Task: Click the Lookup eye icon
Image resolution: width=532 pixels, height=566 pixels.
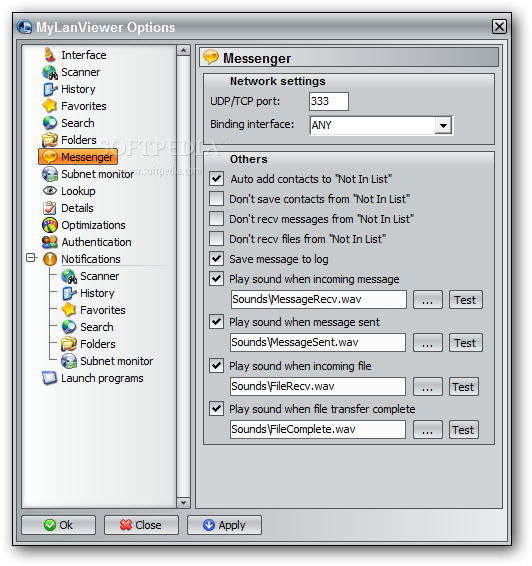Action: tap(50, 191)
